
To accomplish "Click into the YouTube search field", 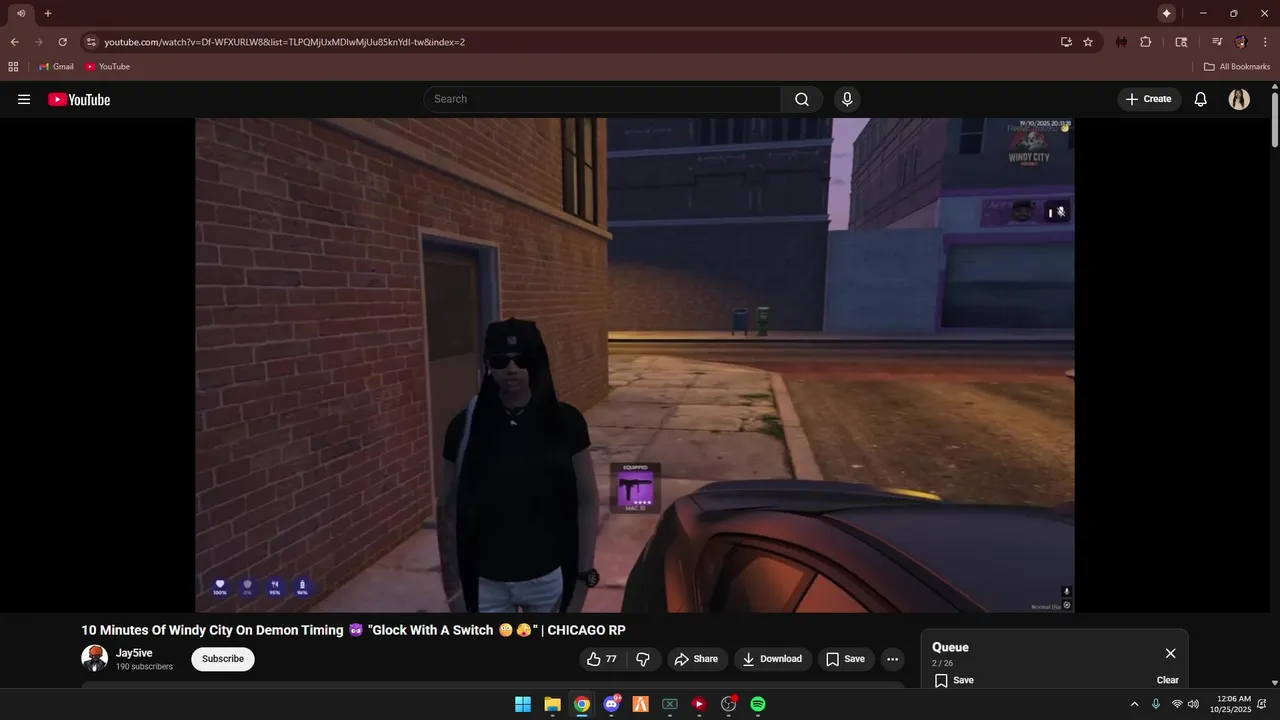I will 603,99.
